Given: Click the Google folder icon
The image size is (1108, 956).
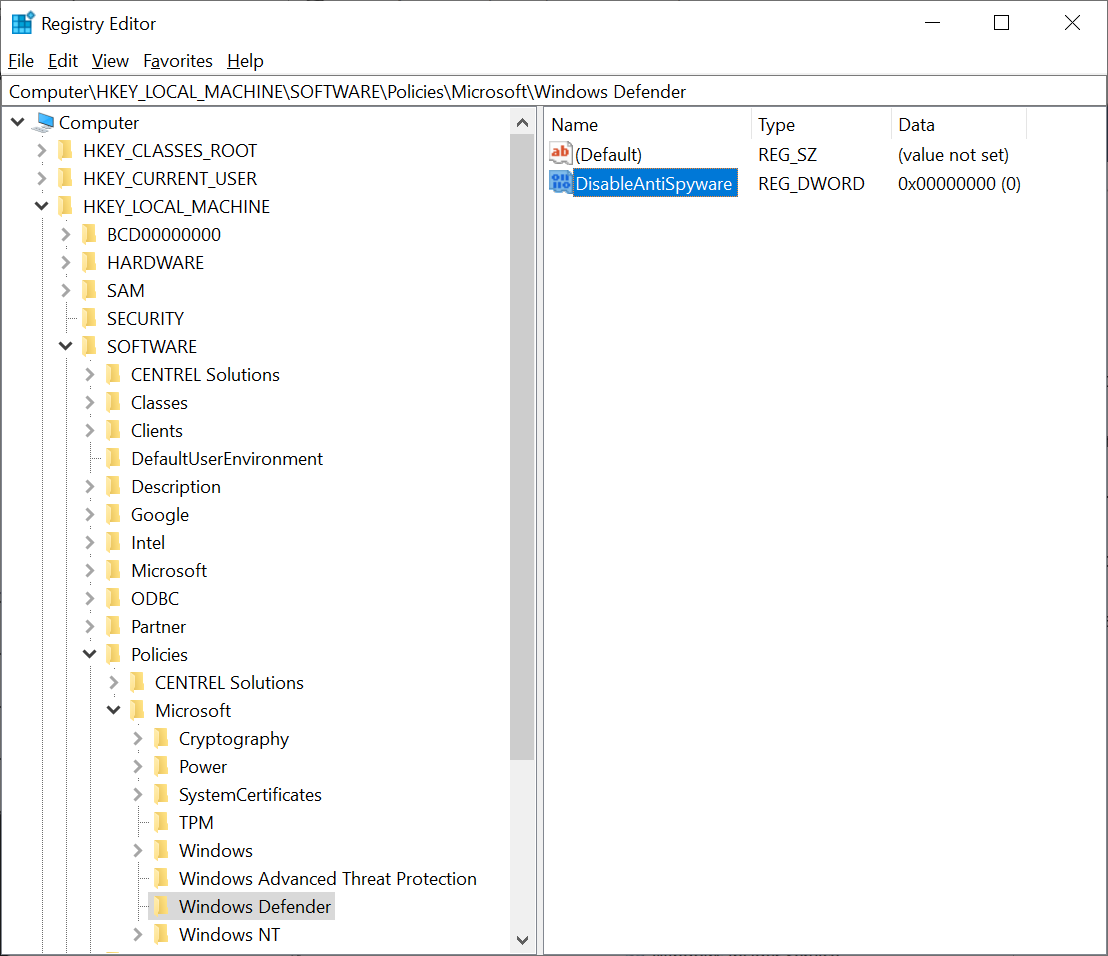Looking at the screenshot, I should coord(114,514).
